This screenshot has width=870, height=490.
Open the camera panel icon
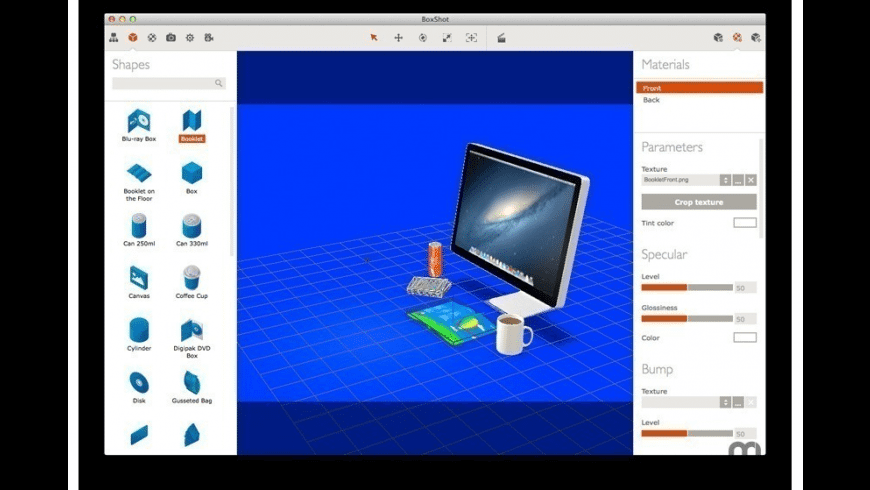[171, 38]
